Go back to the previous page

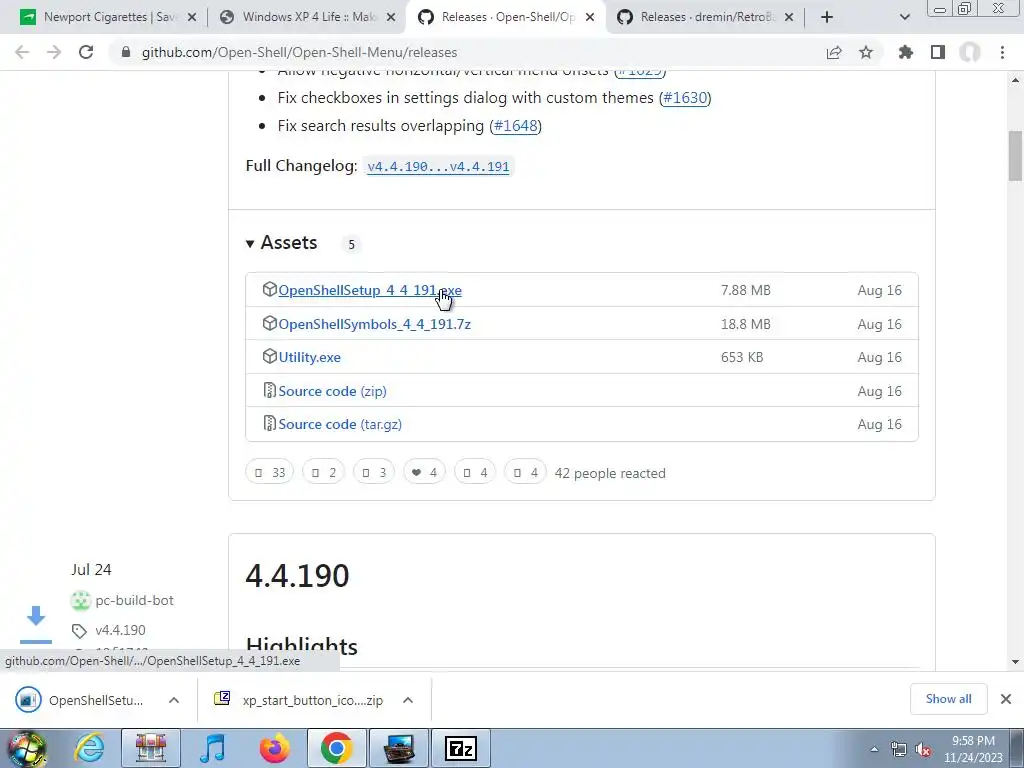(22, 52)
